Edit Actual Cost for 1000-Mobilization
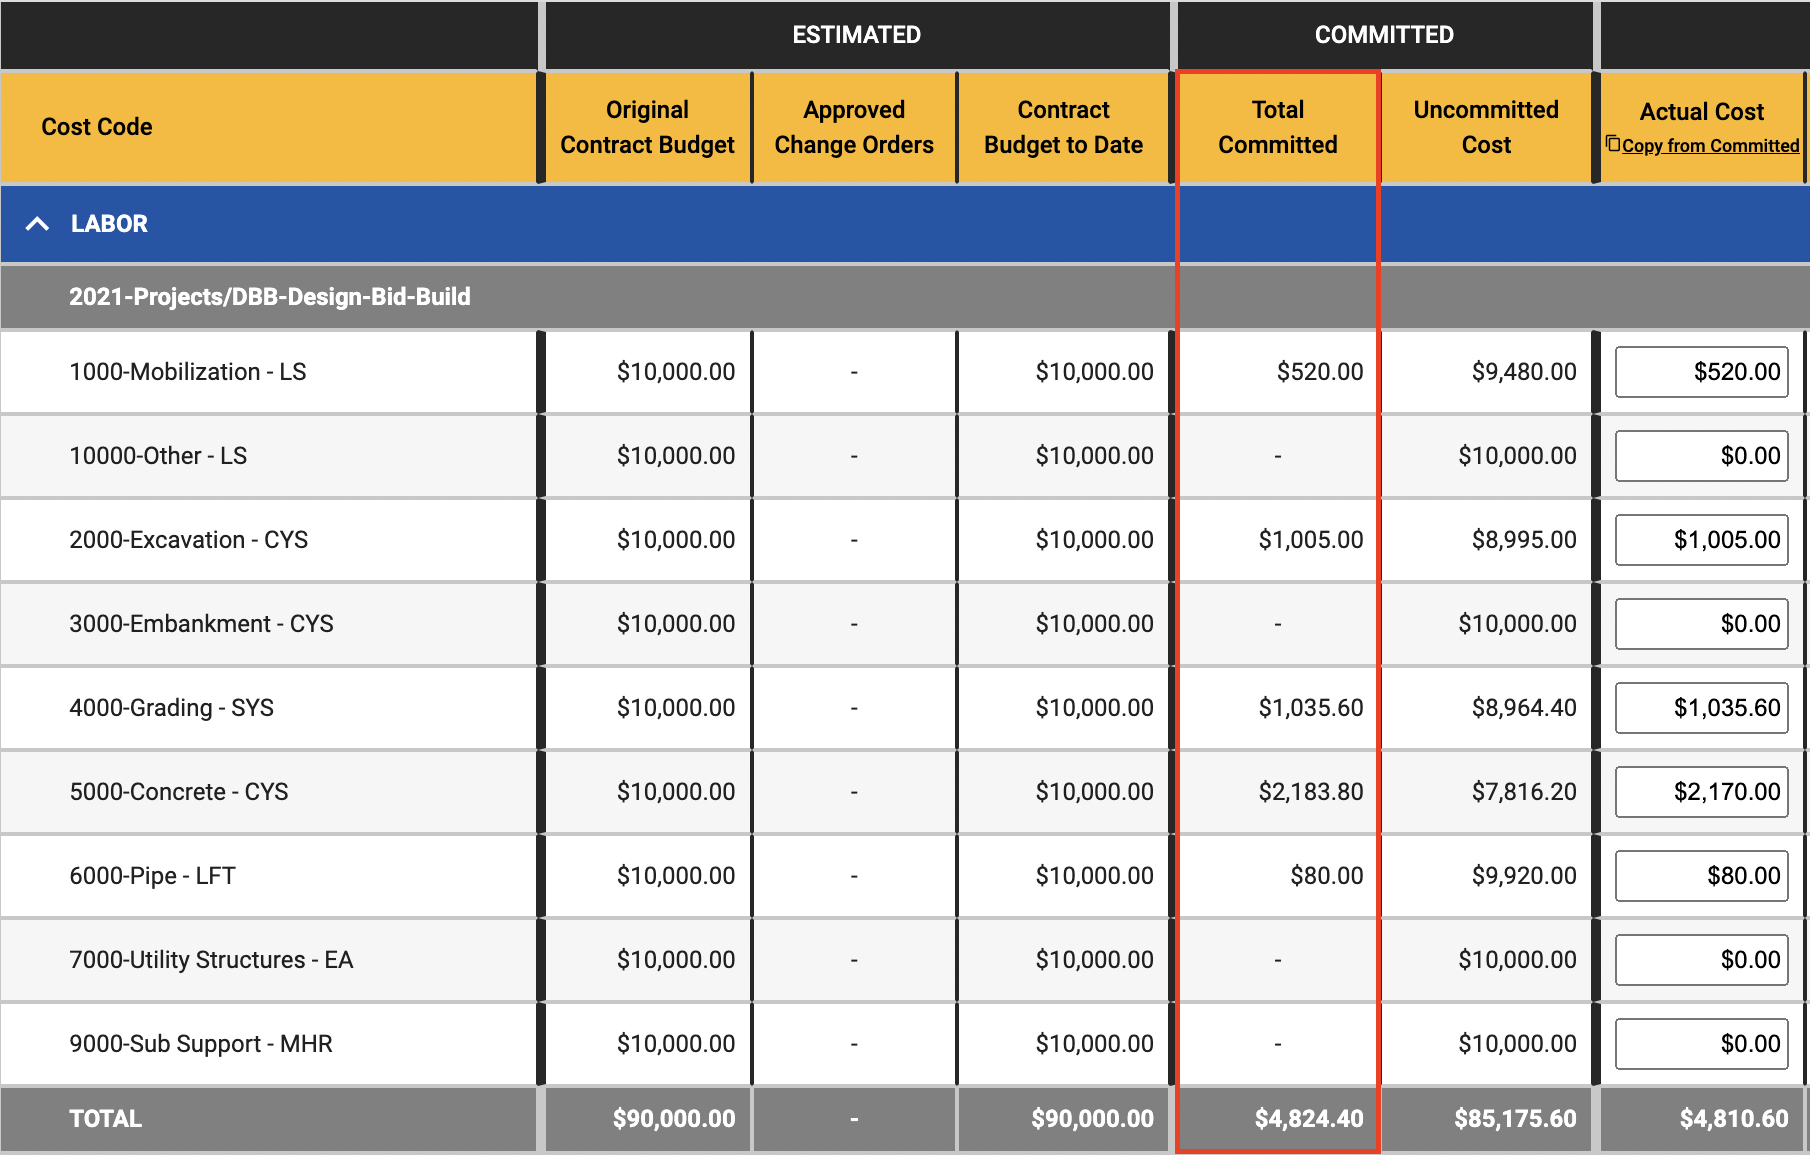1810x1158 pixels. (x=1701, y=372)
